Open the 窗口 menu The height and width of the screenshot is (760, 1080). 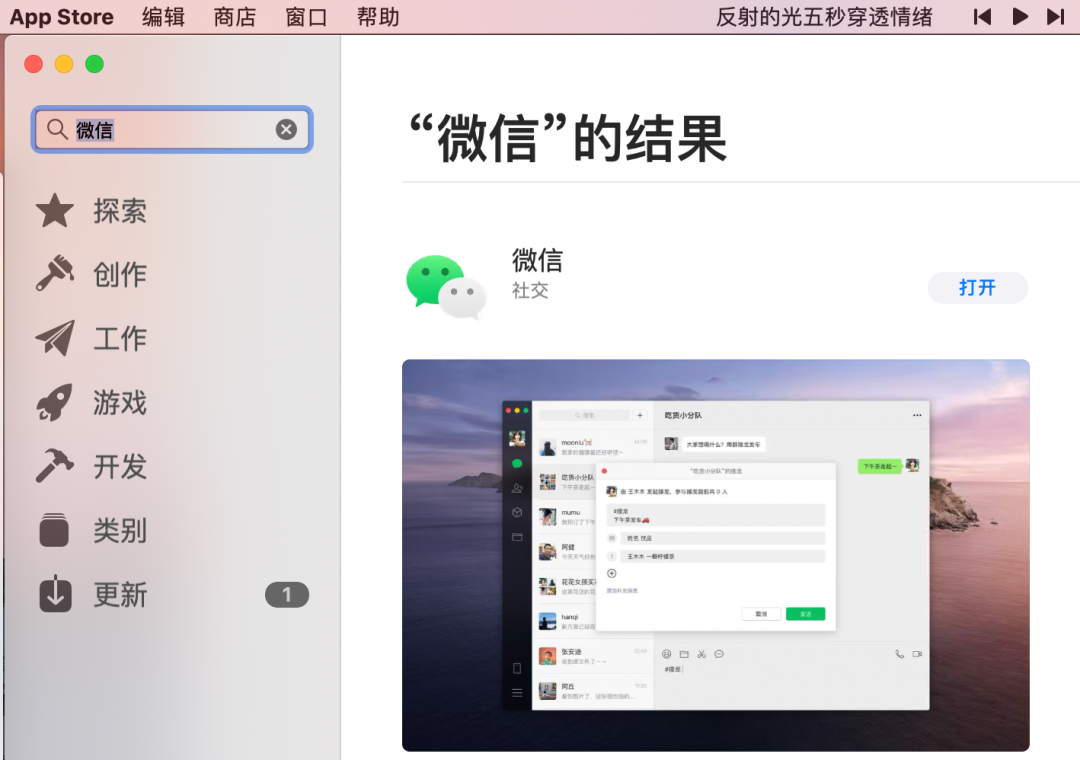(x=307, y=17)
